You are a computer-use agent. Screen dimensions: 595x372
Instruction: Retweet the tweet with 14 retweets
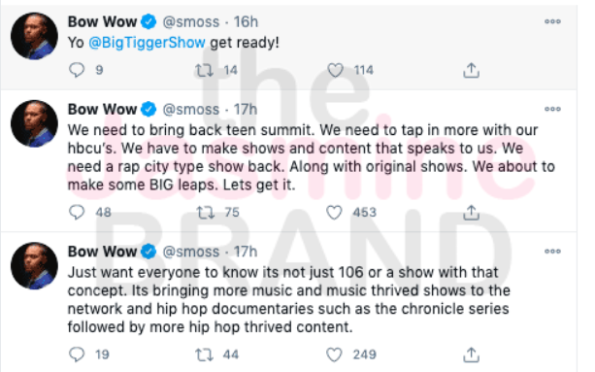[x=204, y=70]
